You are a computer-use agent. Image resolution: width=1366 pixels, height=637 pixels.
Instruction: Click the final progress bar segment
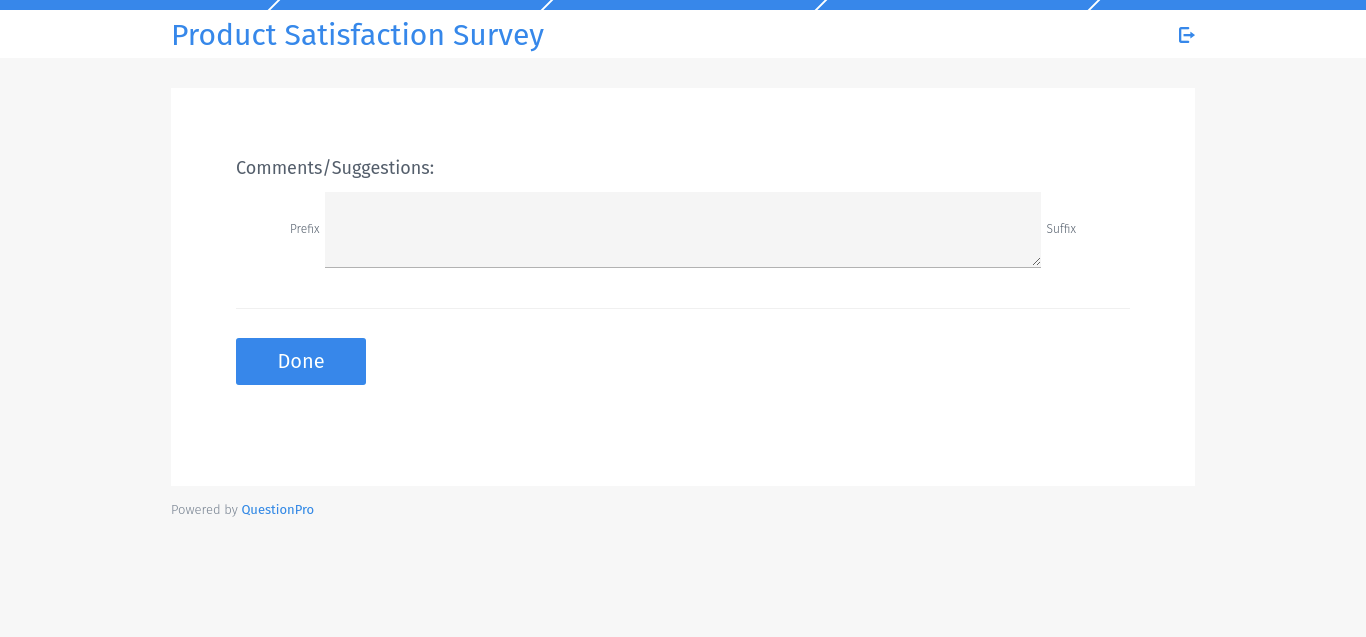tap(1230, 4)
